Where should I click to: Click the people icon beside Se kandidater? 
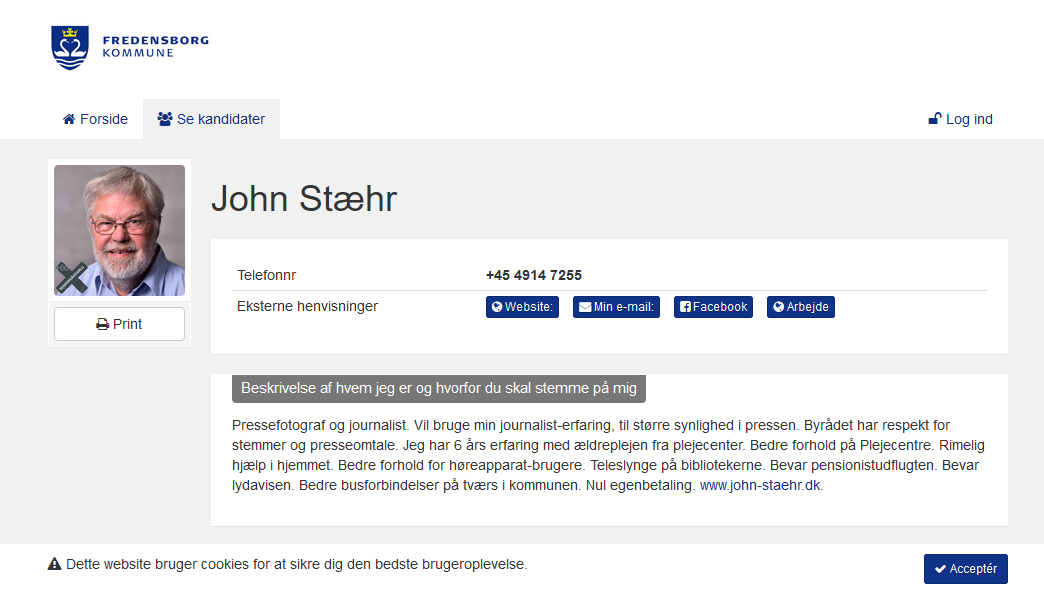pyautogui.click(x=165, y=119)
